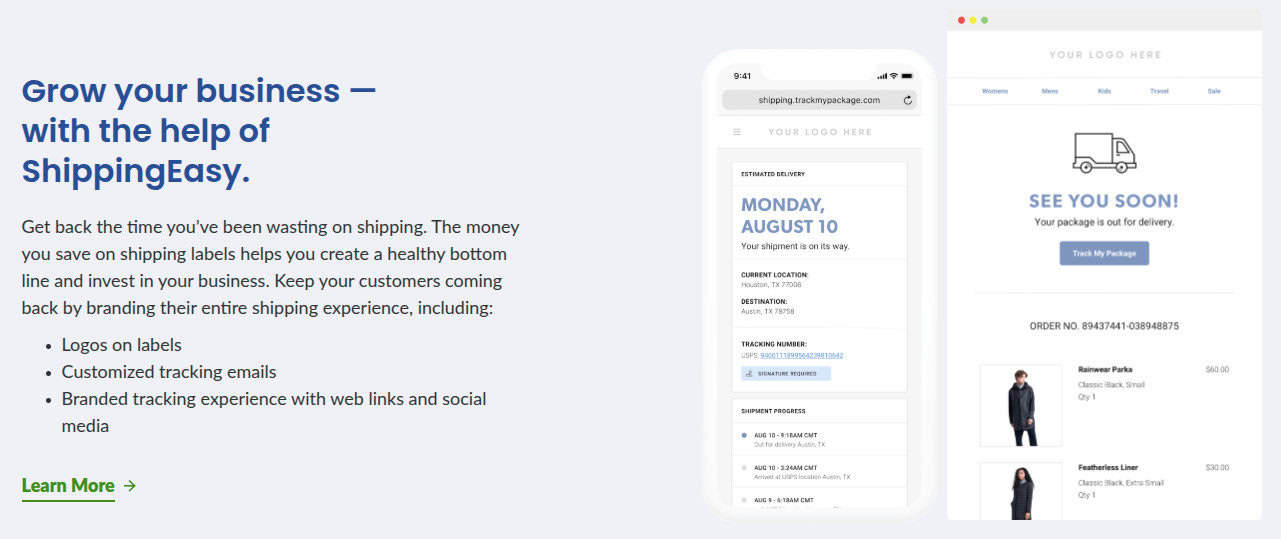Go to the Travel navigation item

[x=1159, y=91]
